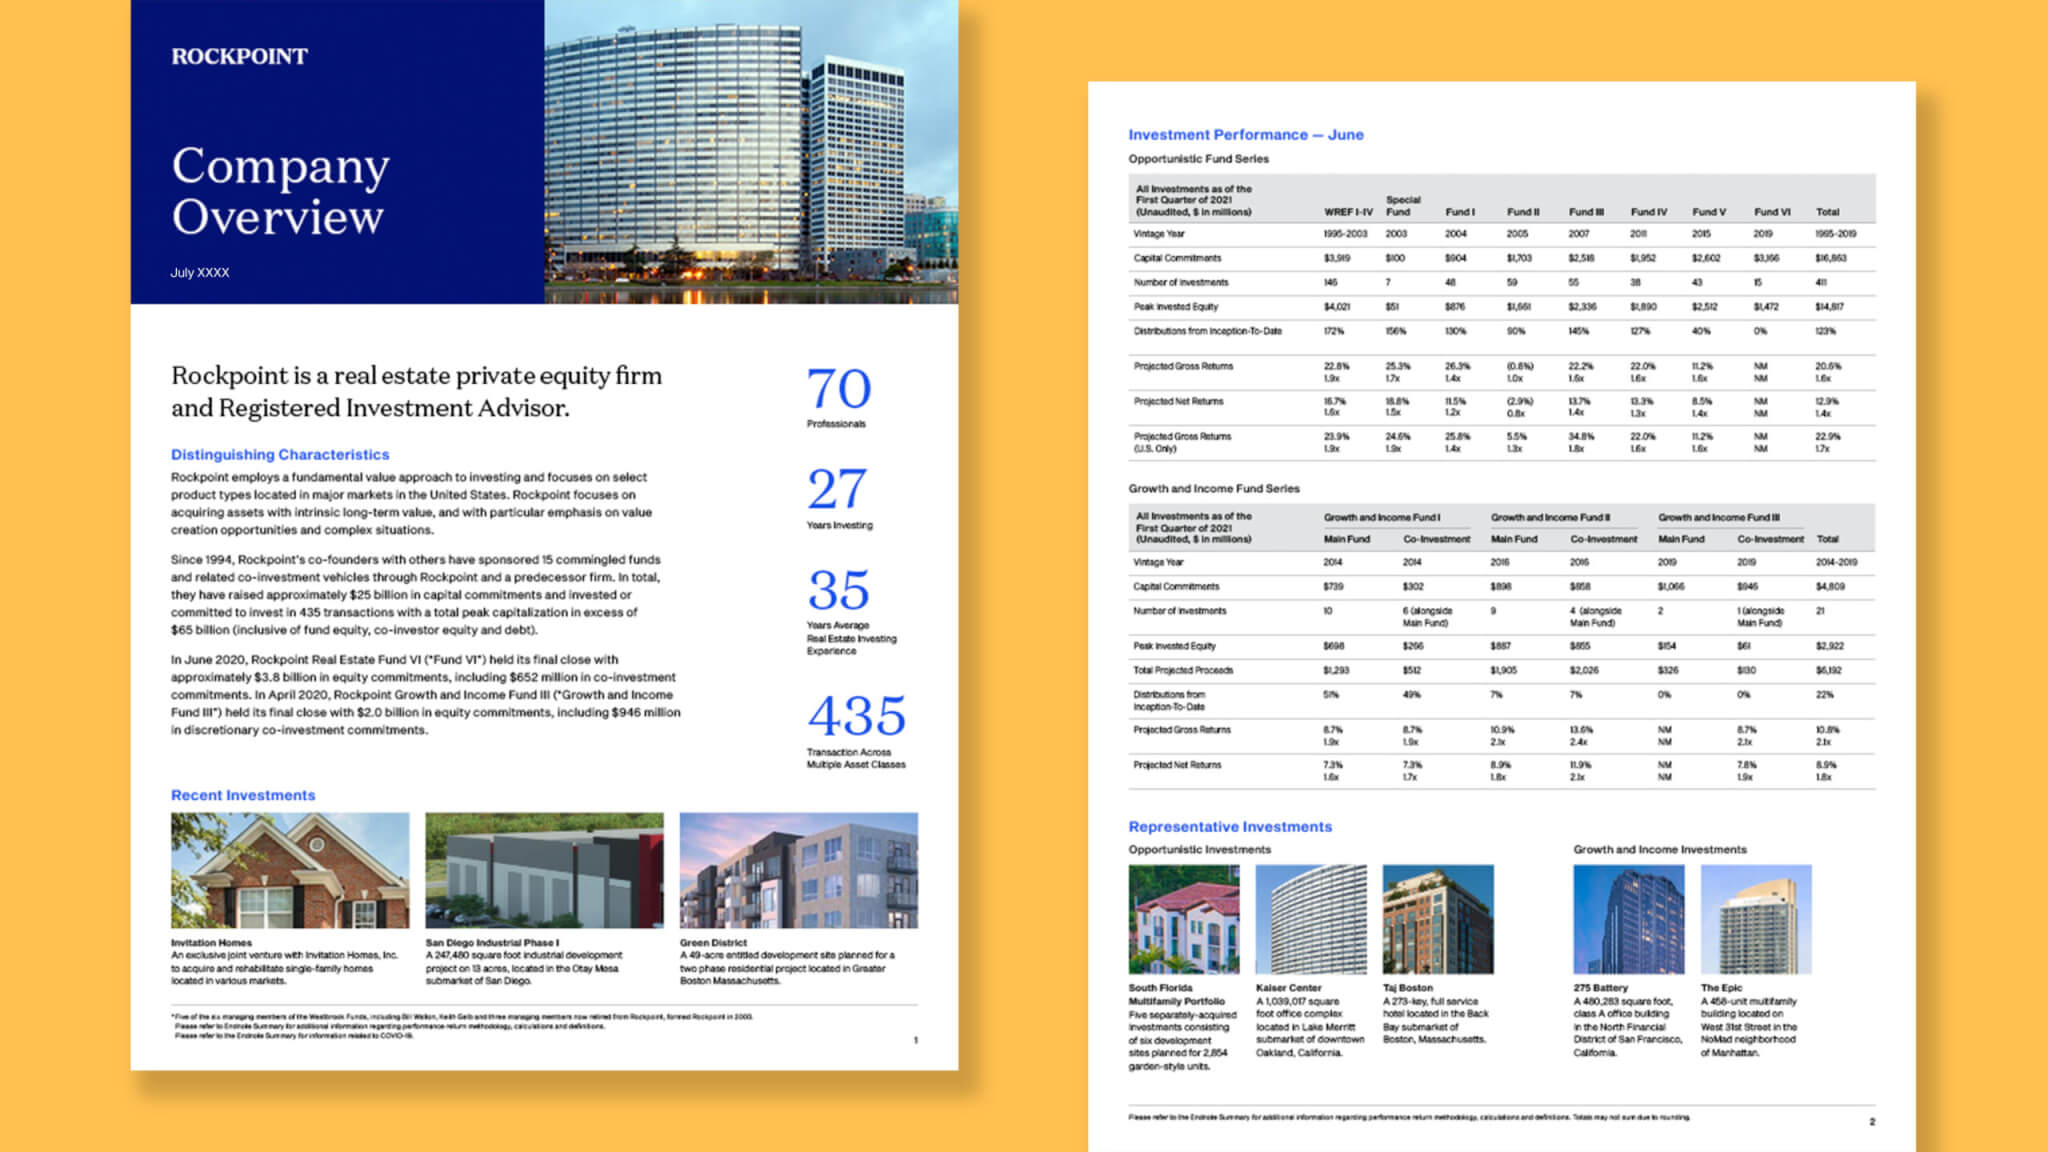Select the cover photo of the office tower

[751, 152]
